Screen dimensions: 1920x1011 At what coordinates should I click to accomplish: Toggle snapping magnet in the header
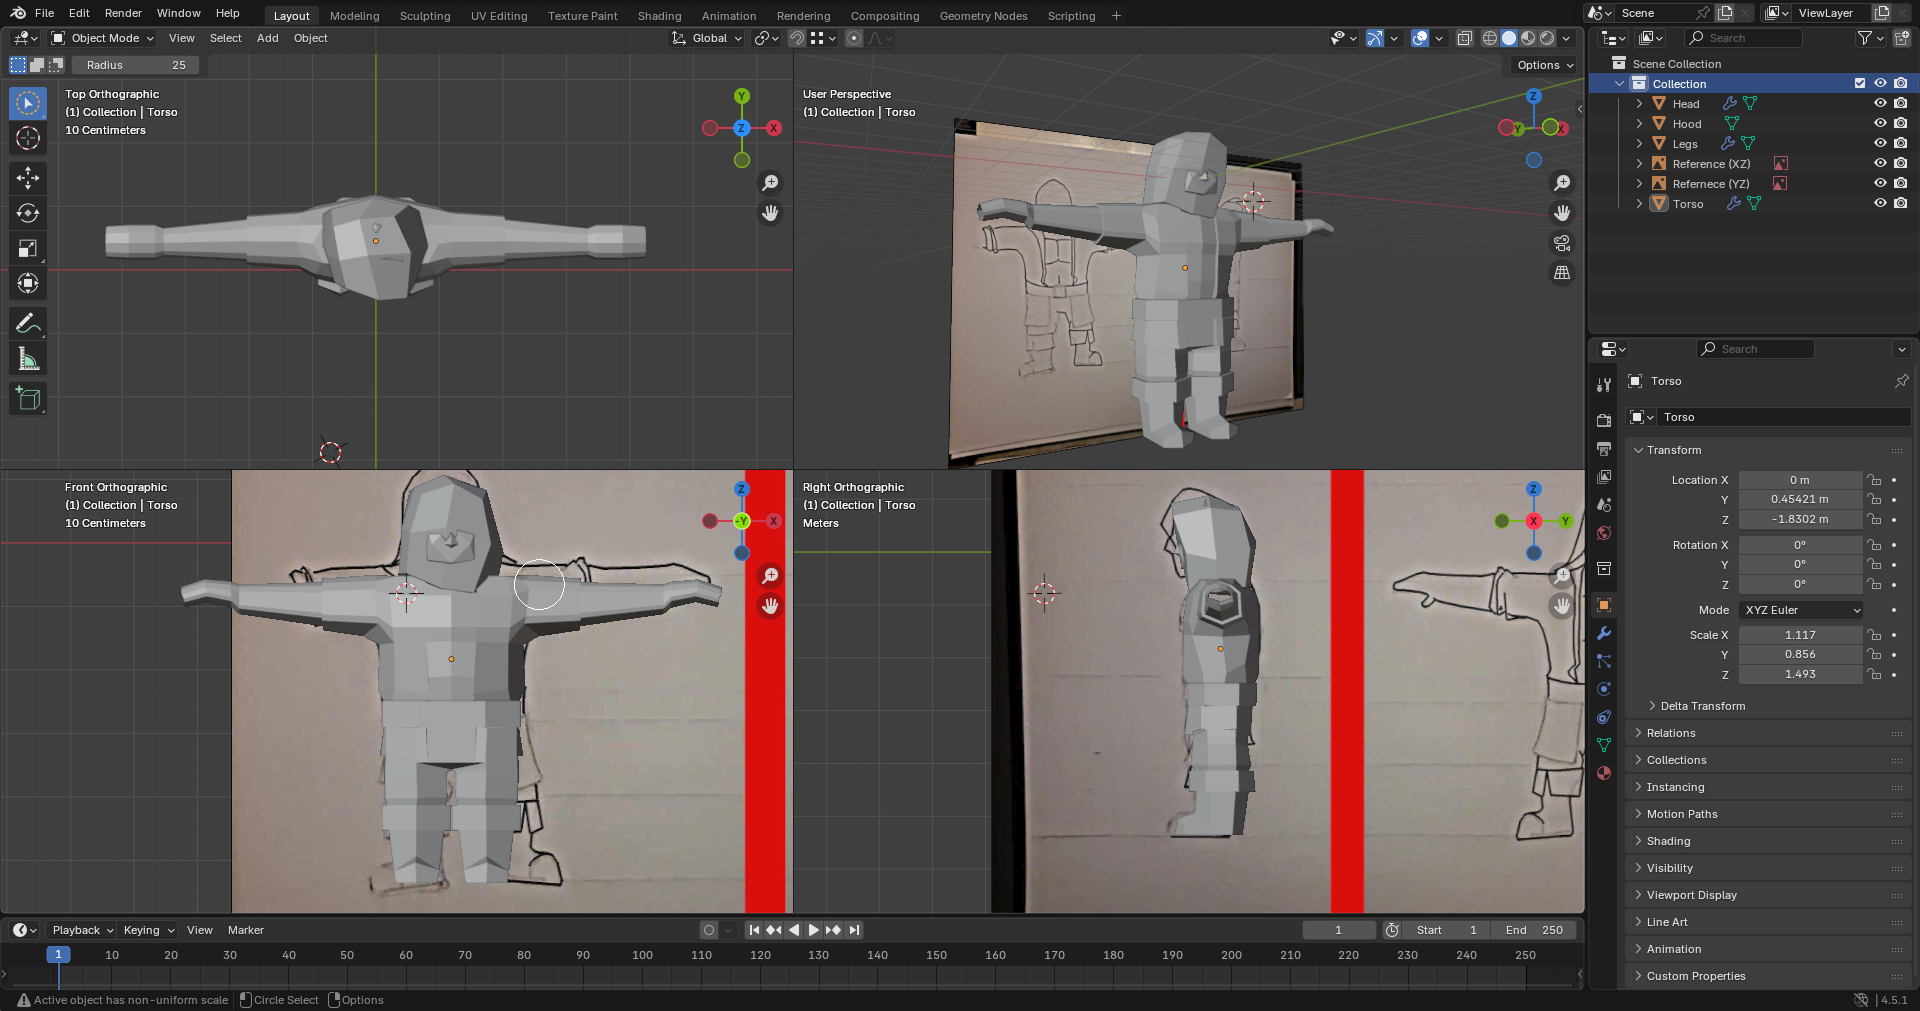coord(797,38)
